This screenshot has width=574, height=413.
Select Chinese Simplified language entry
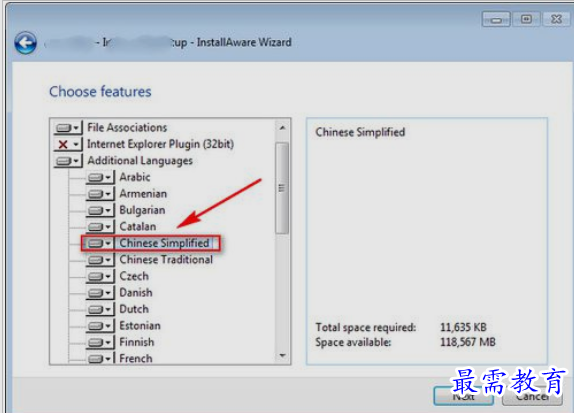click(x=164, y=243)
